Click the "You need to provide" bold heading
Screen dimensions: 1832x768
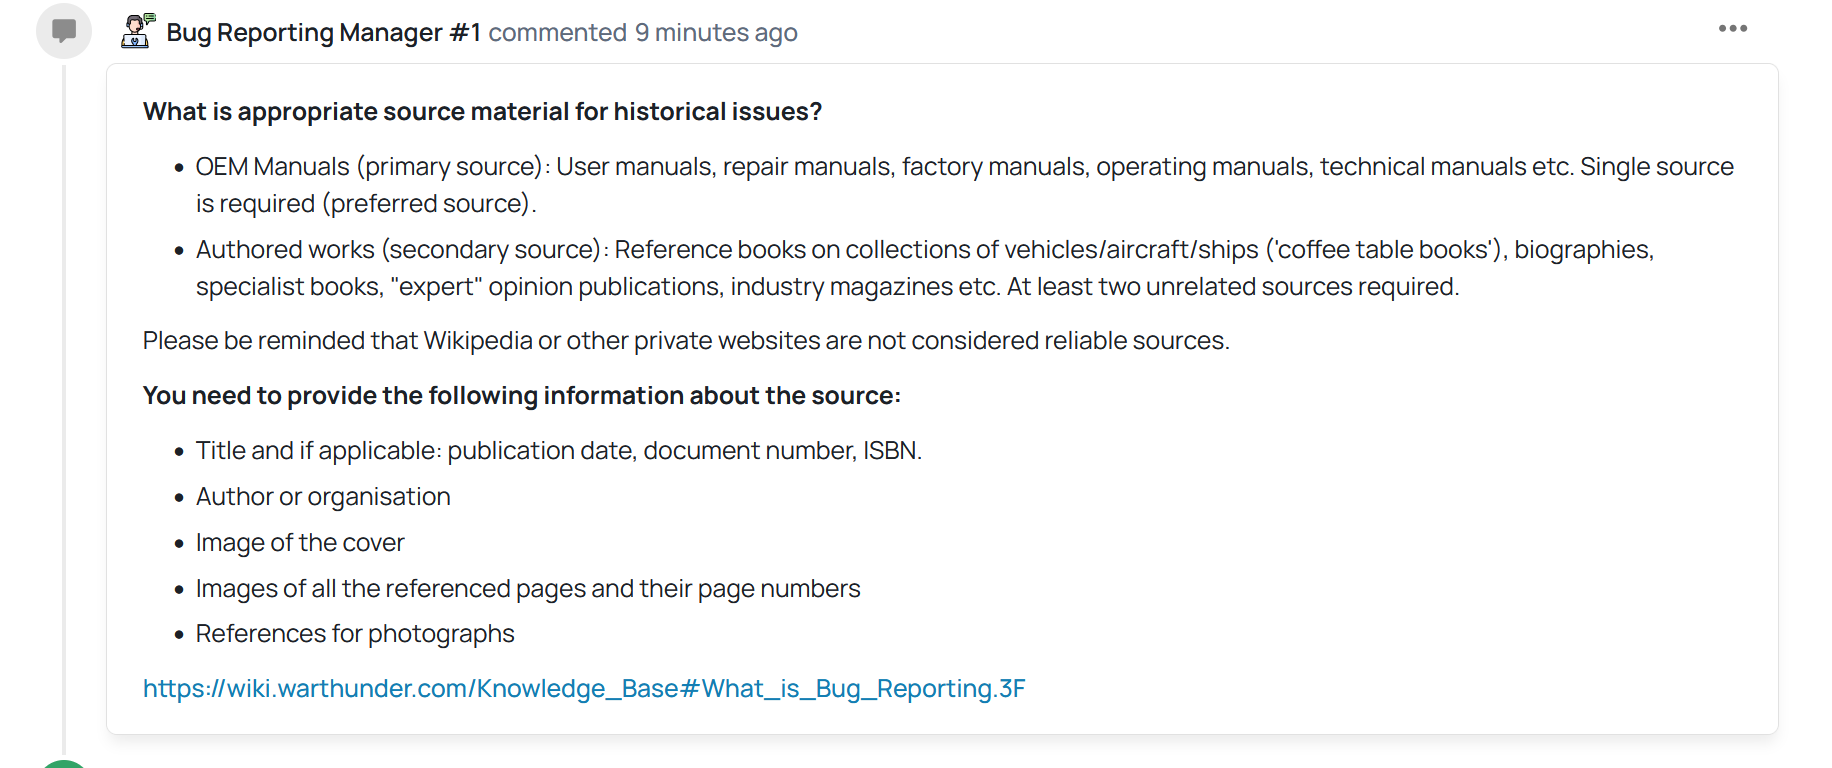(521, 396)
